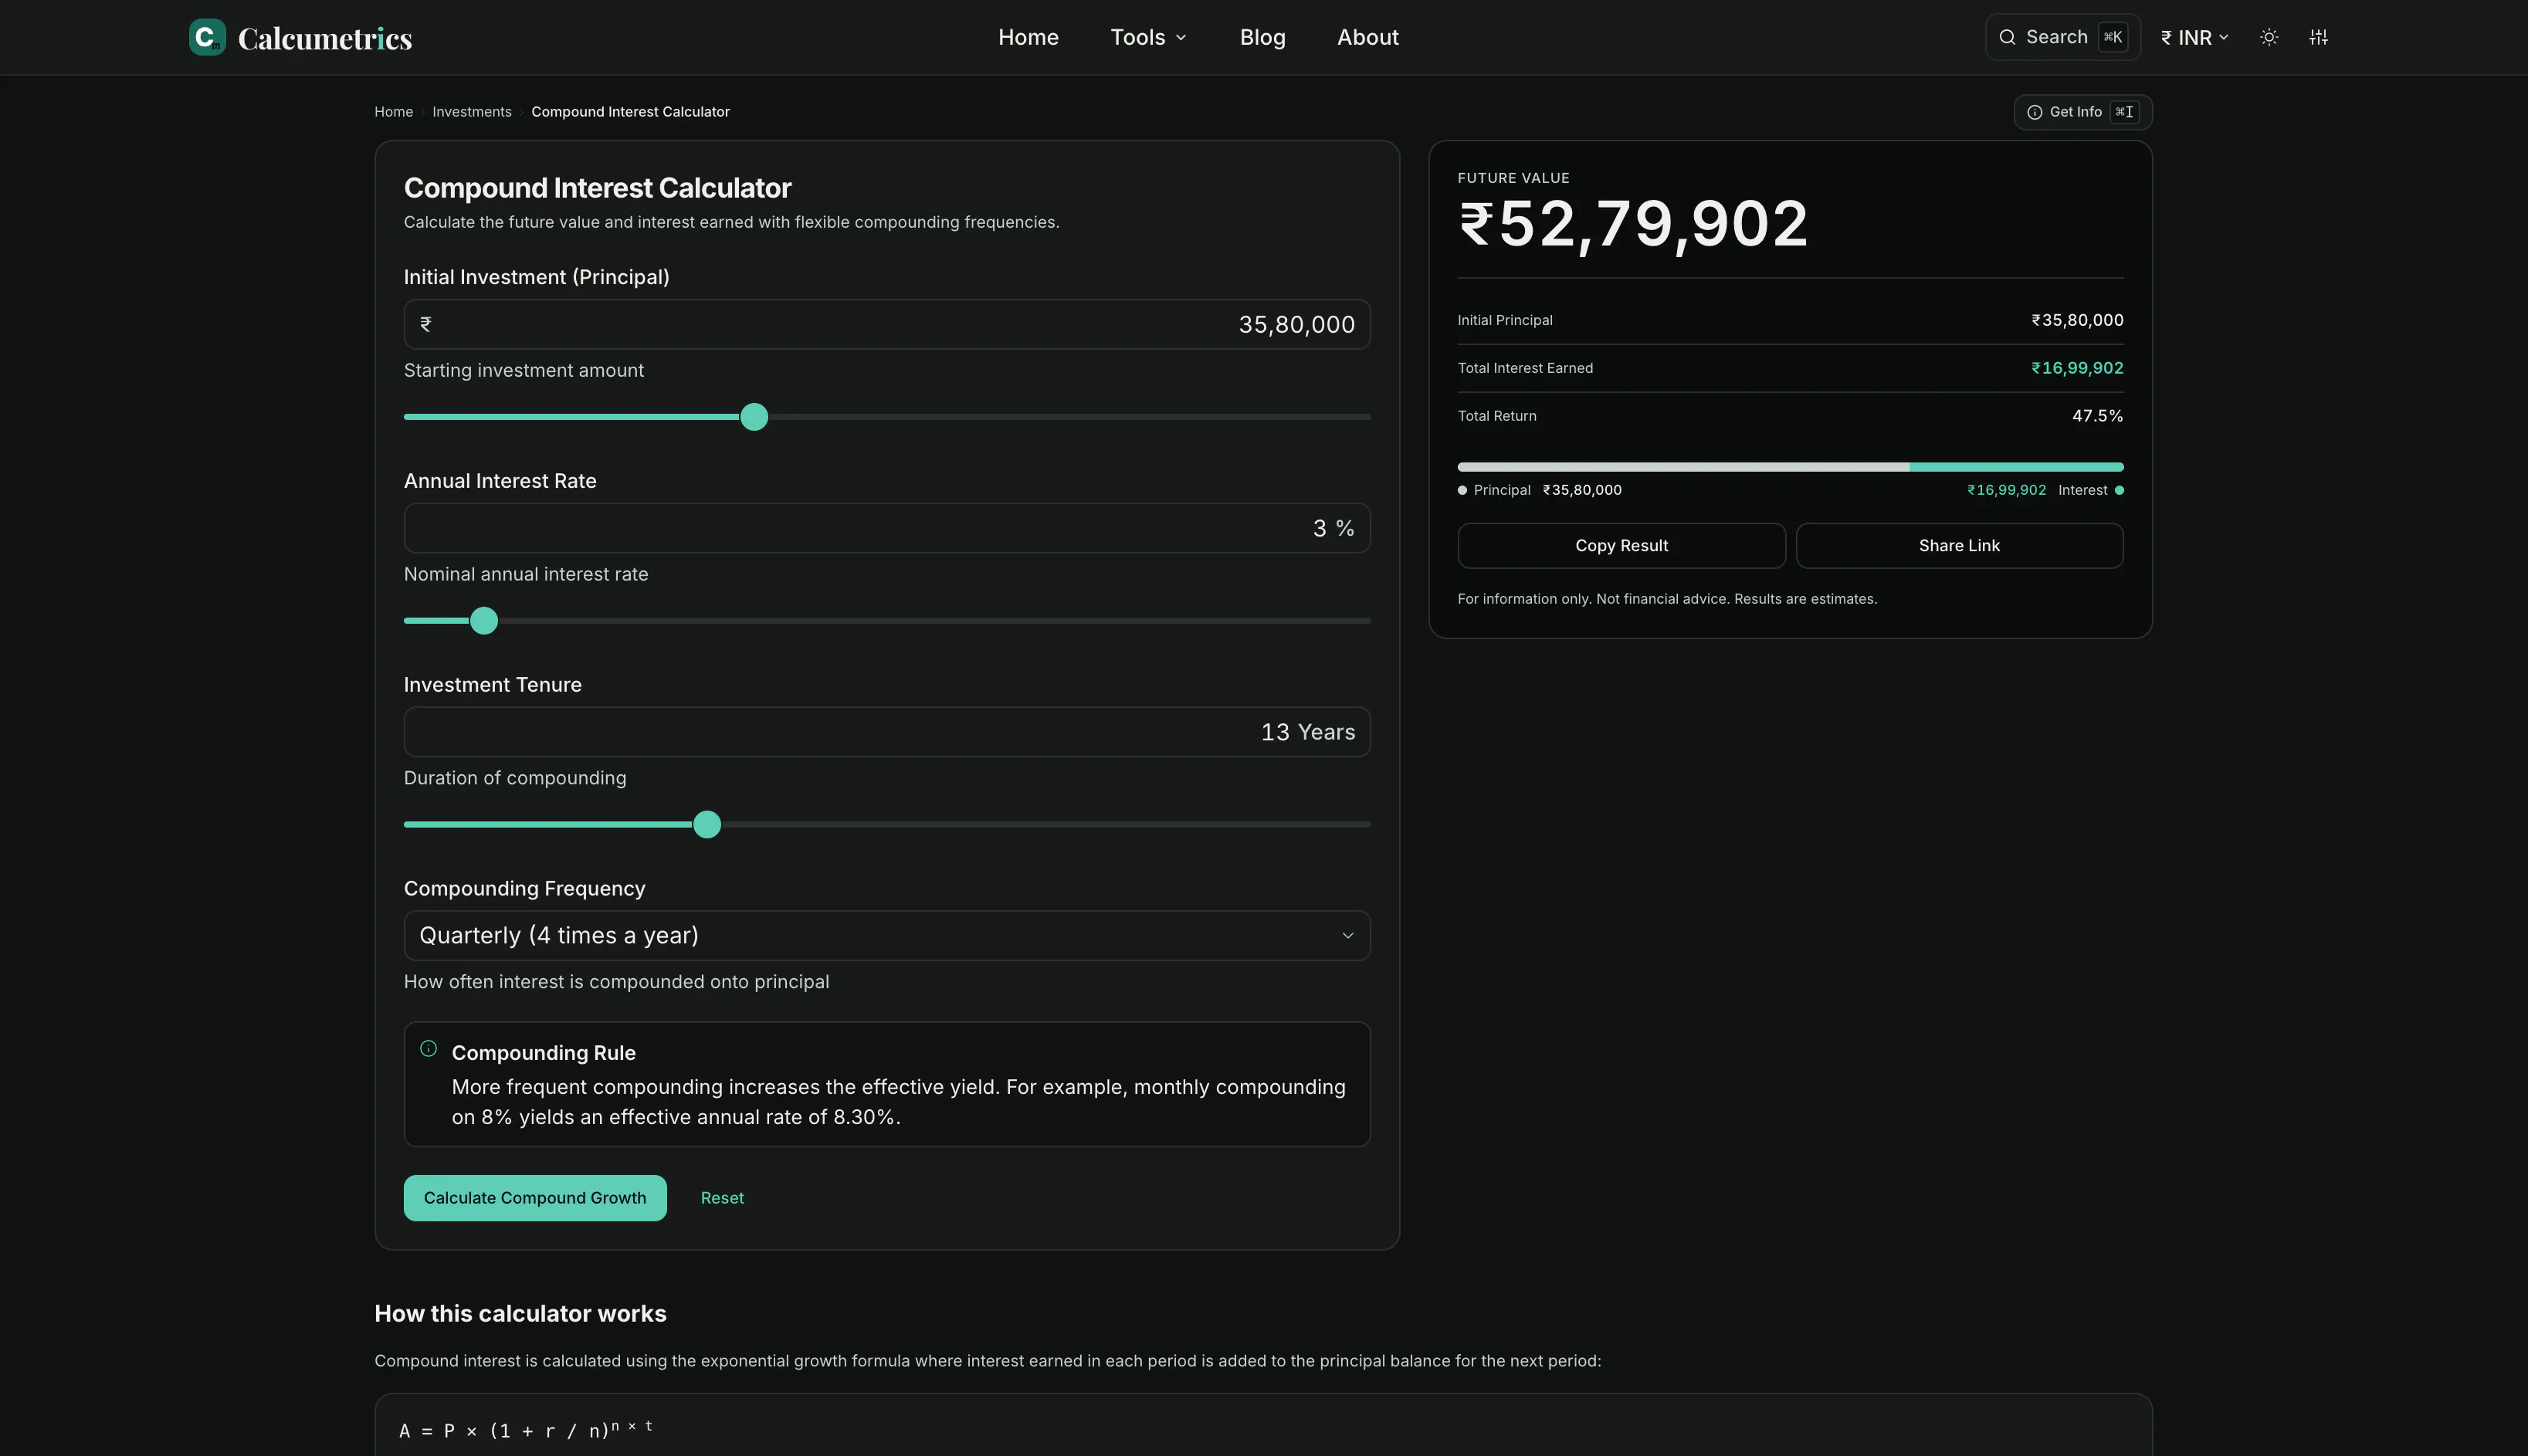Open the INR currency dropdown
This screenshot has height=1456, width=2528.
(x=2194, y=37)
